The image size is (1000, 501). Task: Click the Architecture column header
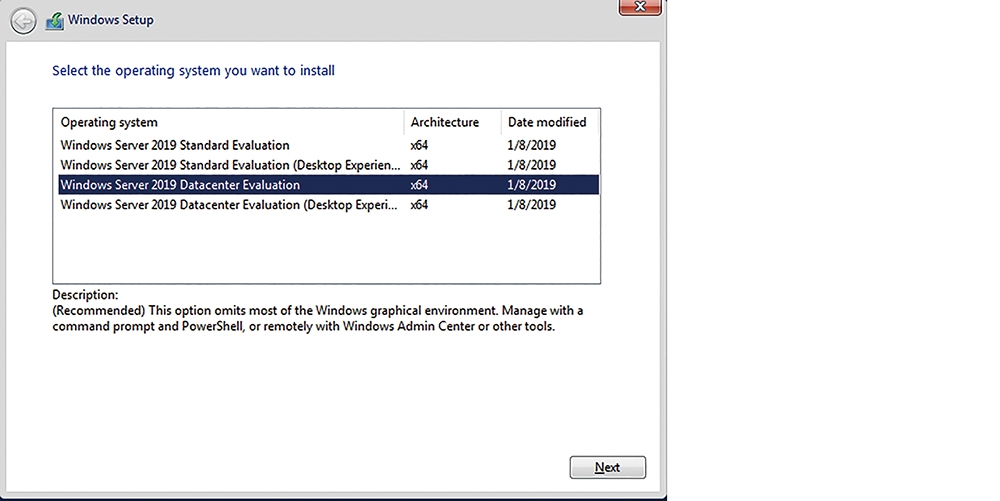pos(452,122)
